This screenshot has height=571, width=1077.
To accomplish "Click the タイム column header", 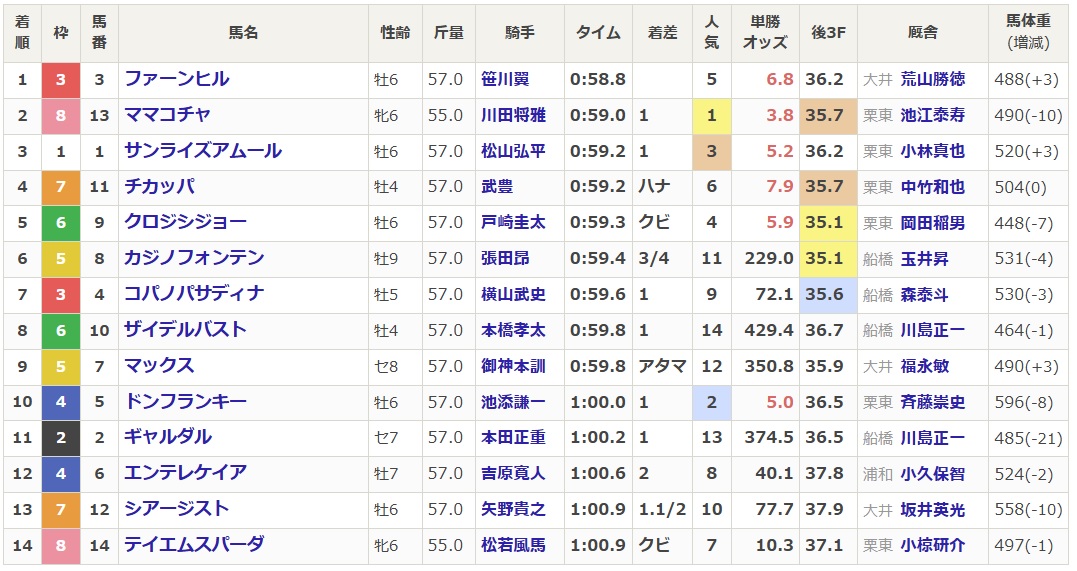I will [x=598, y=33].
